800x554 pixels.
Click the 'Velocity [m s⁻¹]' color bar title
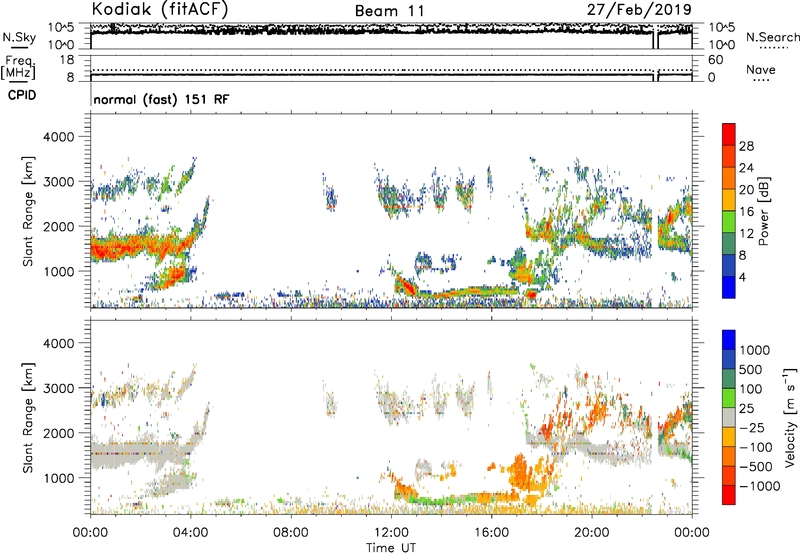(x=790, y=417)
